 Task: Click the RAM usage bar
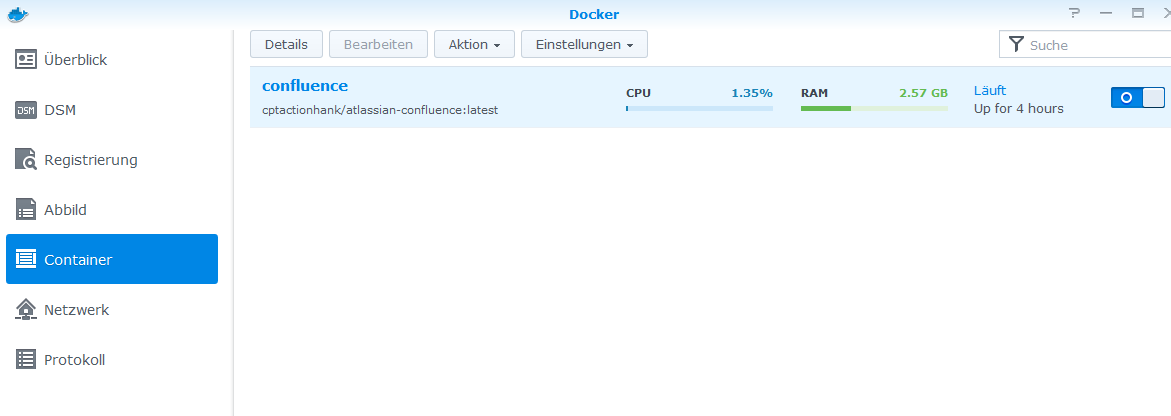(874, 108)
